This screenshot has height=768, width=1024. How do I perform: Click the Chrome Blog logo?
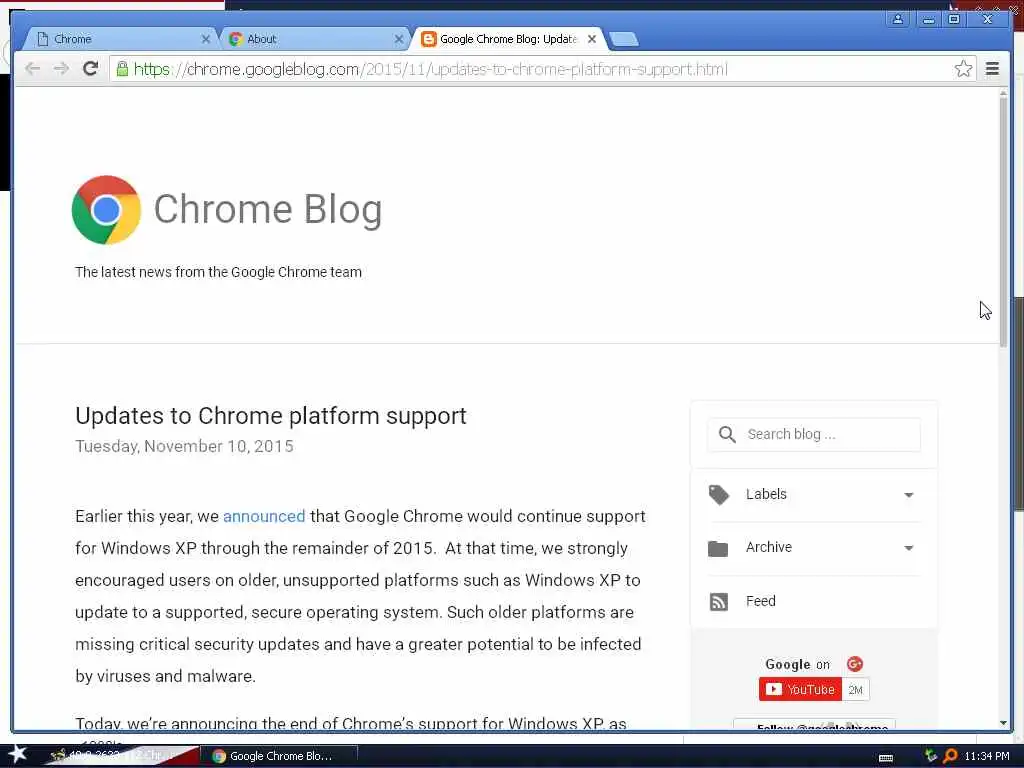(x=106, y=210)
